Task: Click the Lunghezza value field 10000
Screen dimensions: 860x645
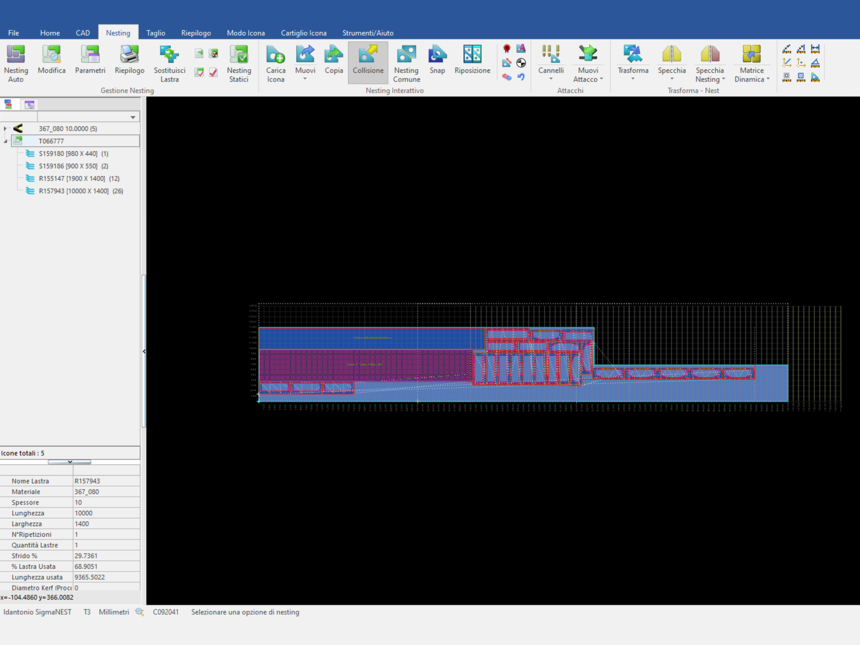Action: tap(105, 513)
